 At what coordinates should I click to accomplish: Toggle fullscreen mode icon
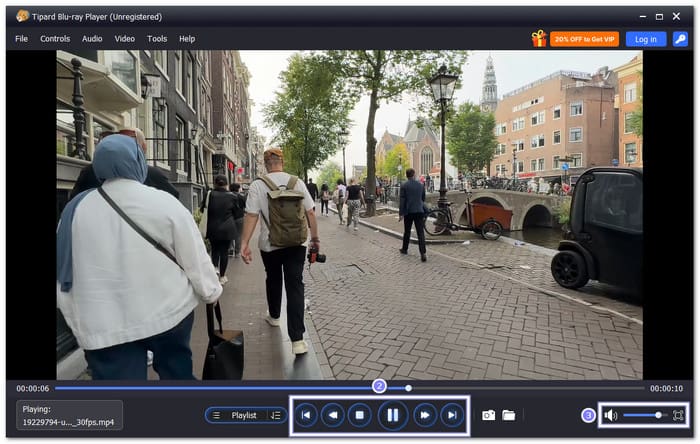[x=678, y=415]
